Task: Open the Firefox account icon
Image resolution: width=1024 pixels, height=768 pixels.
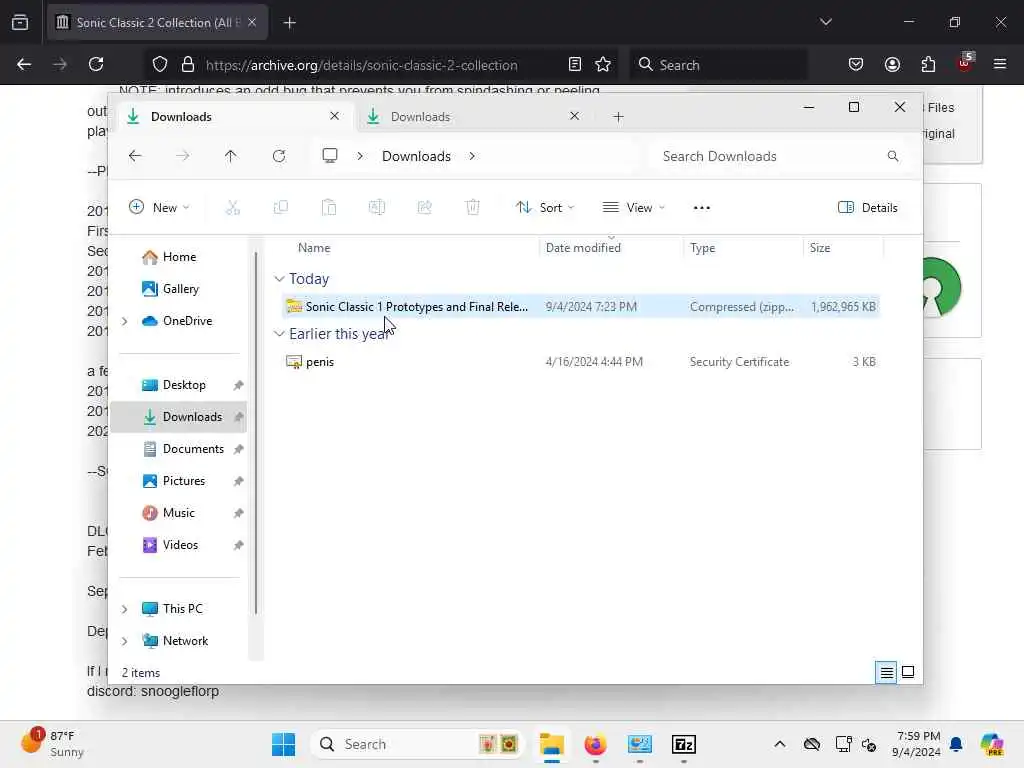Action: [x=892, y=64]
